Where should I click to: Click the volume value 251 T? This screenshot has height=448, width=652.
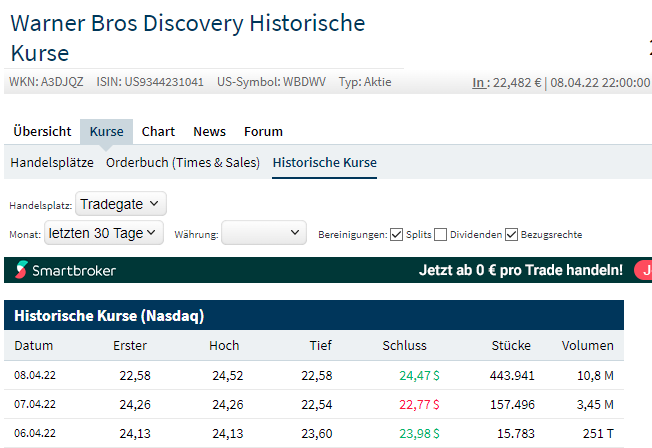598,434
